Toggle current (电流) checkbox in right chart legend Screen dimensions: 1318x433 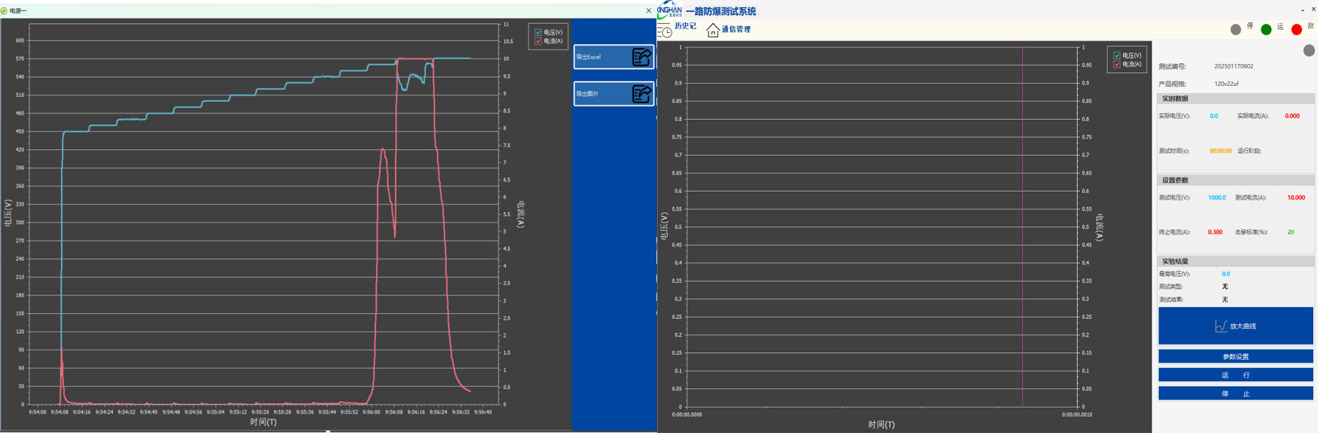[x=1117, y=64]
